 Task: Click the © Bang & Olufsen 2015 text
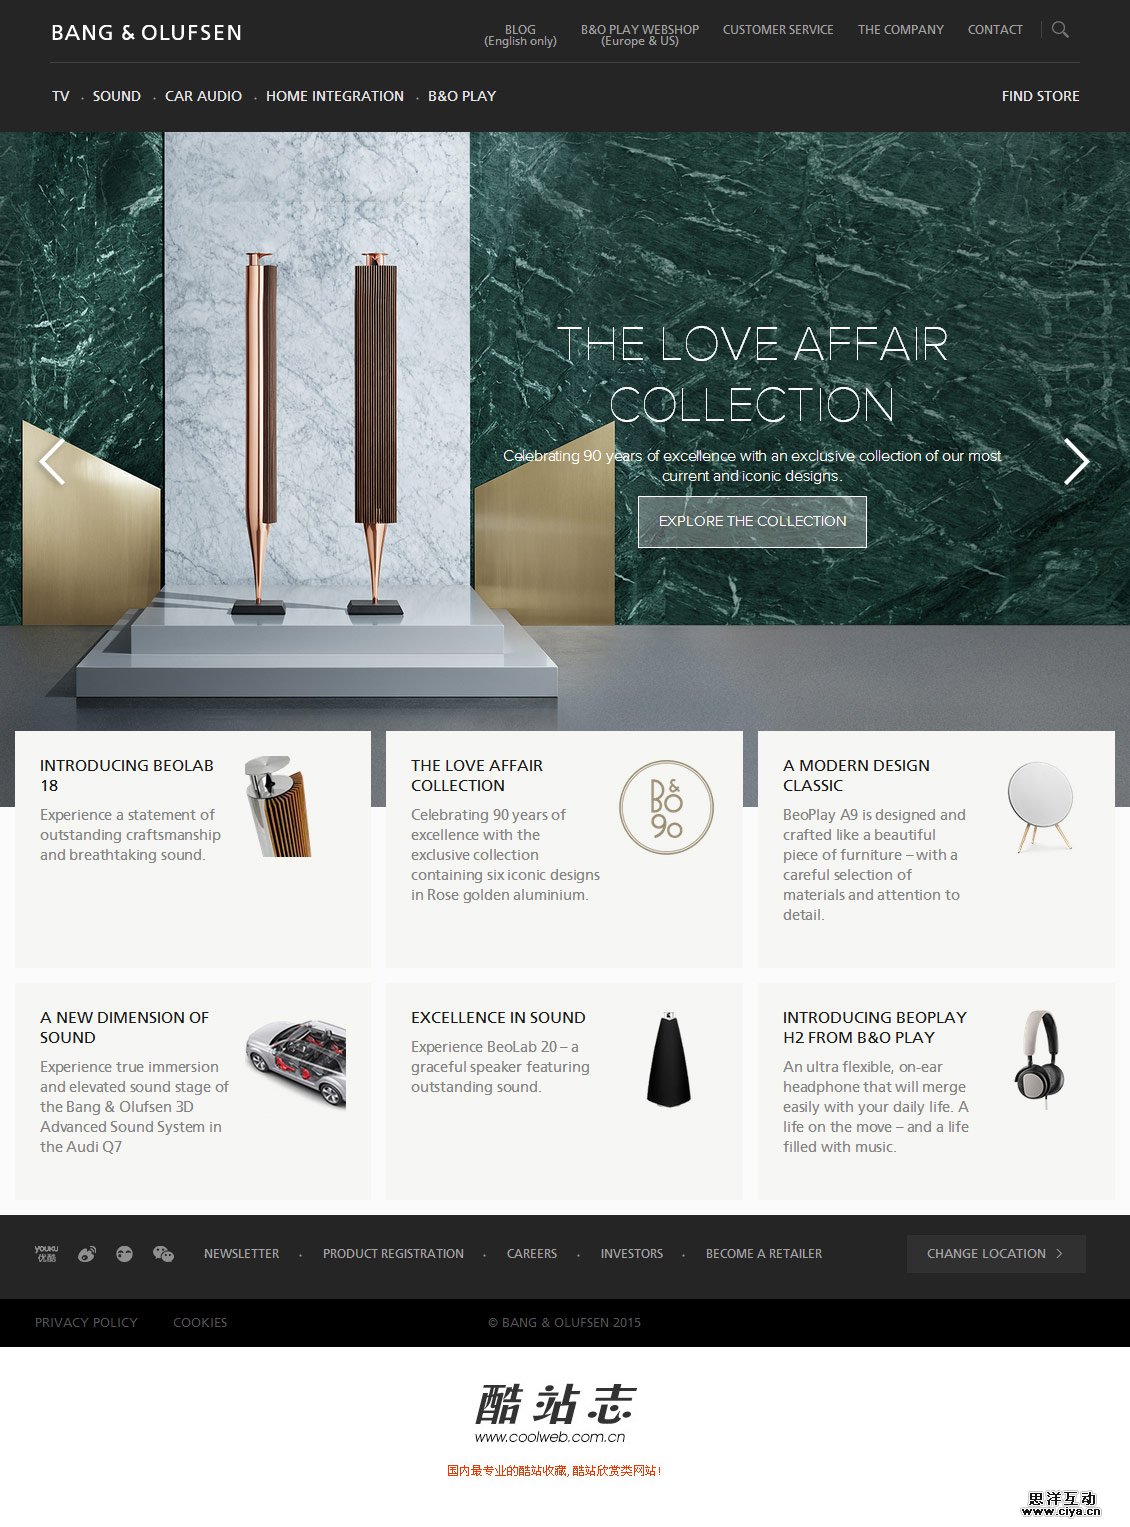[564, 1322]
